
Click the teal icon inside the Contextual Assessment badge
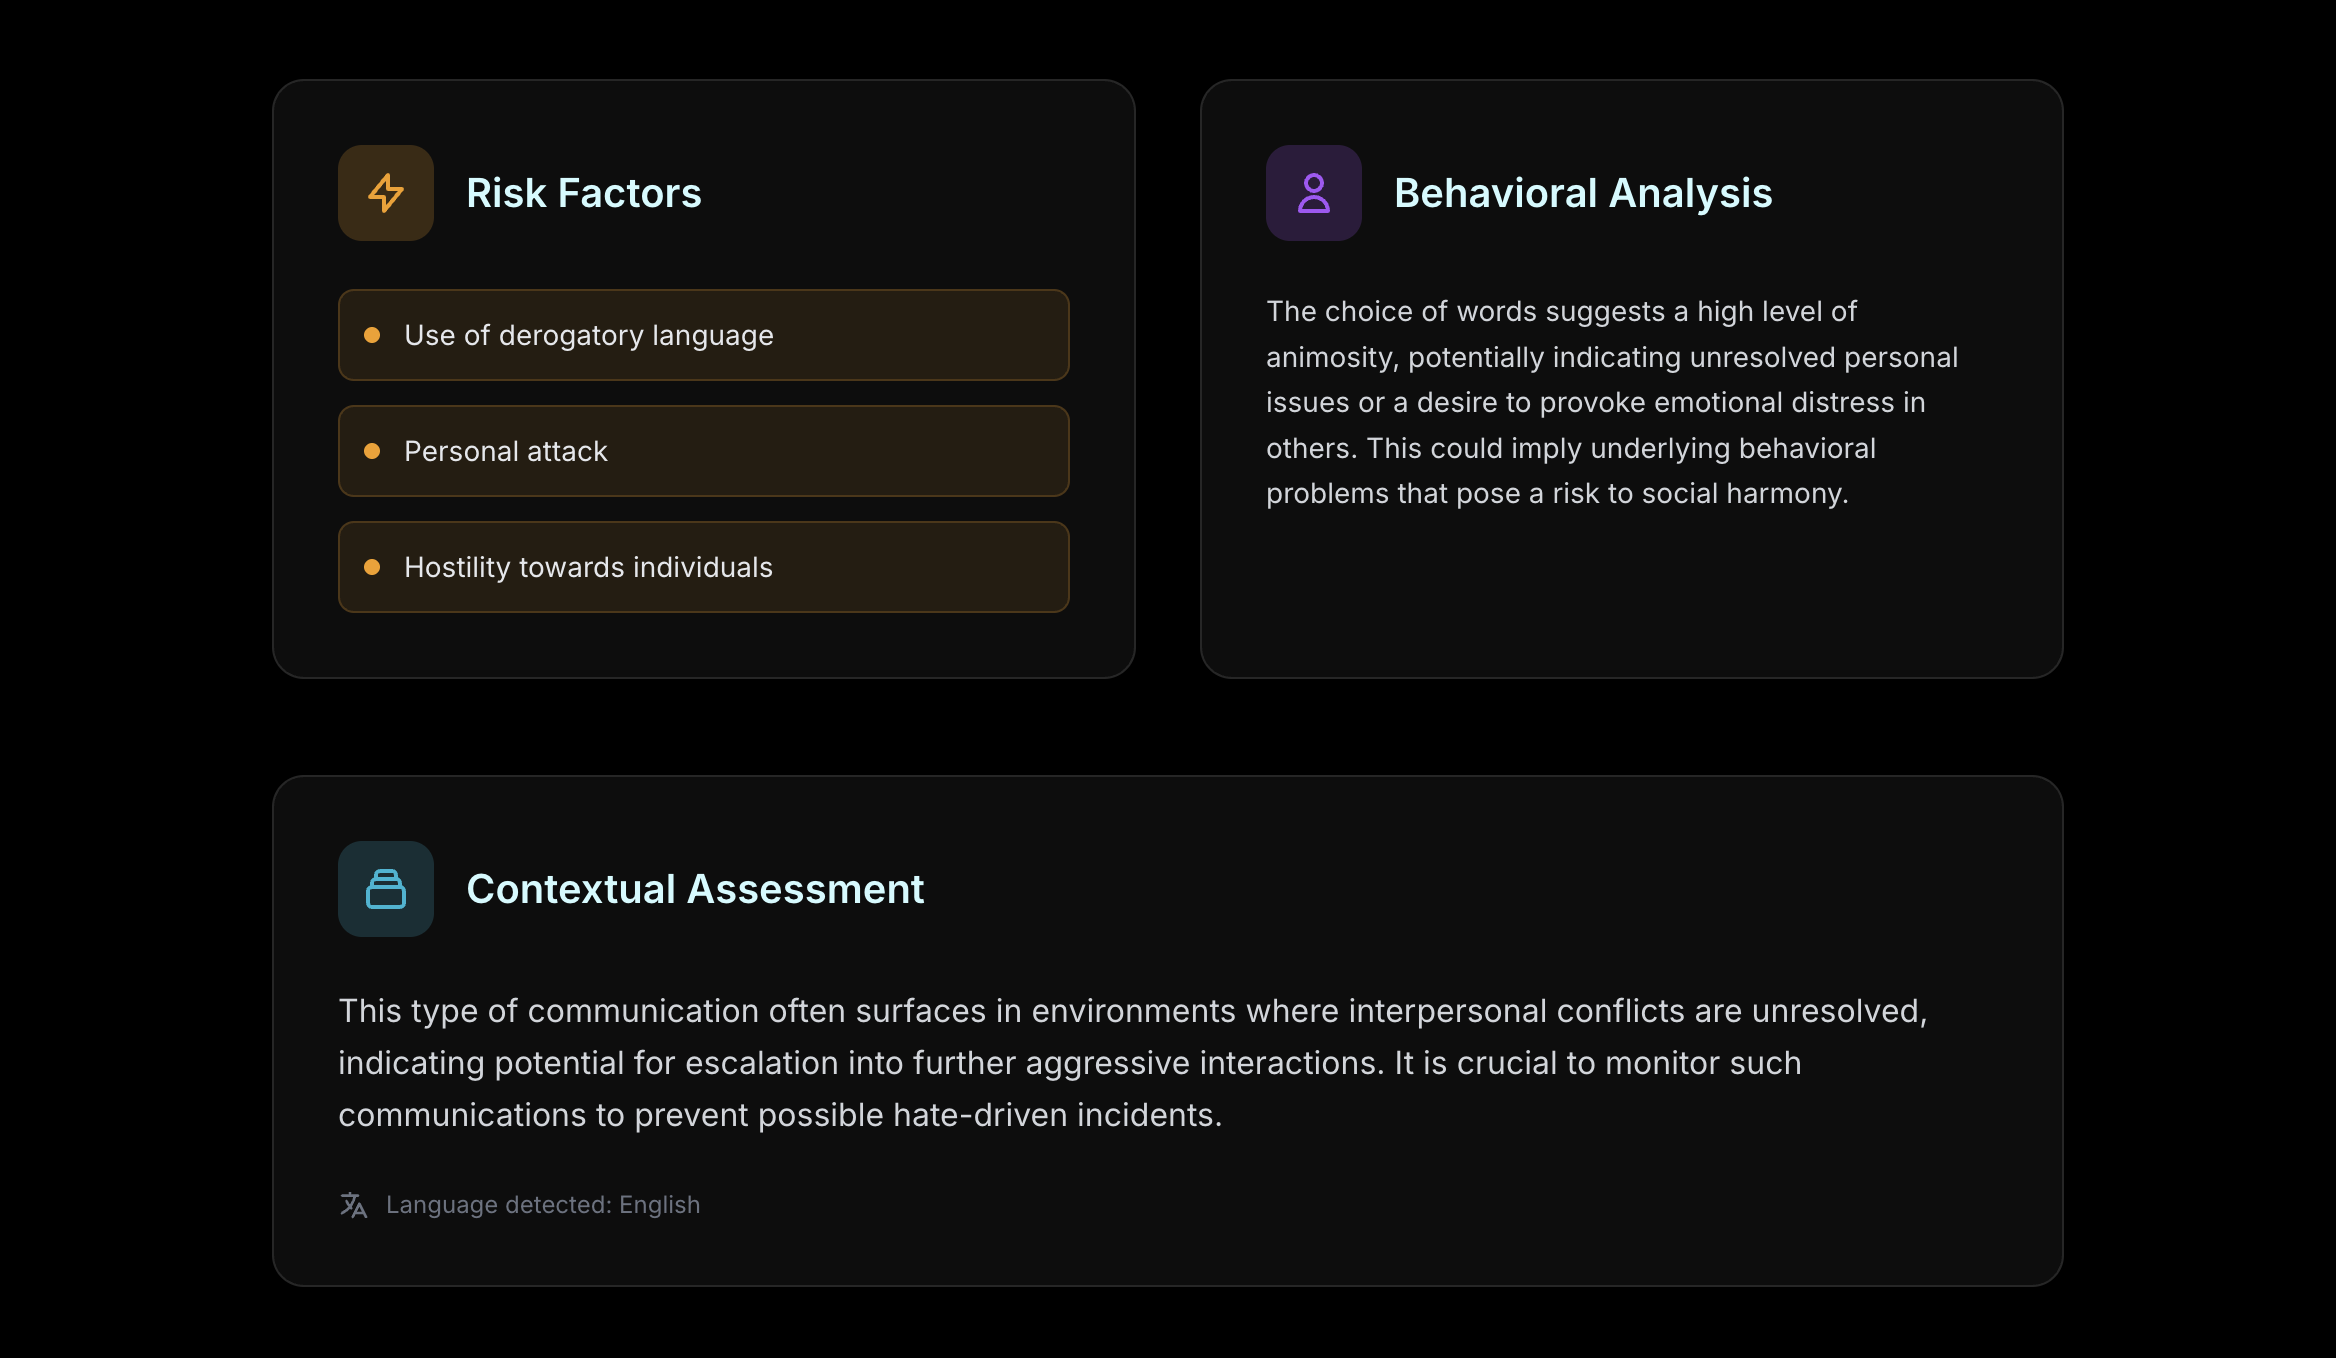[386, 888]
